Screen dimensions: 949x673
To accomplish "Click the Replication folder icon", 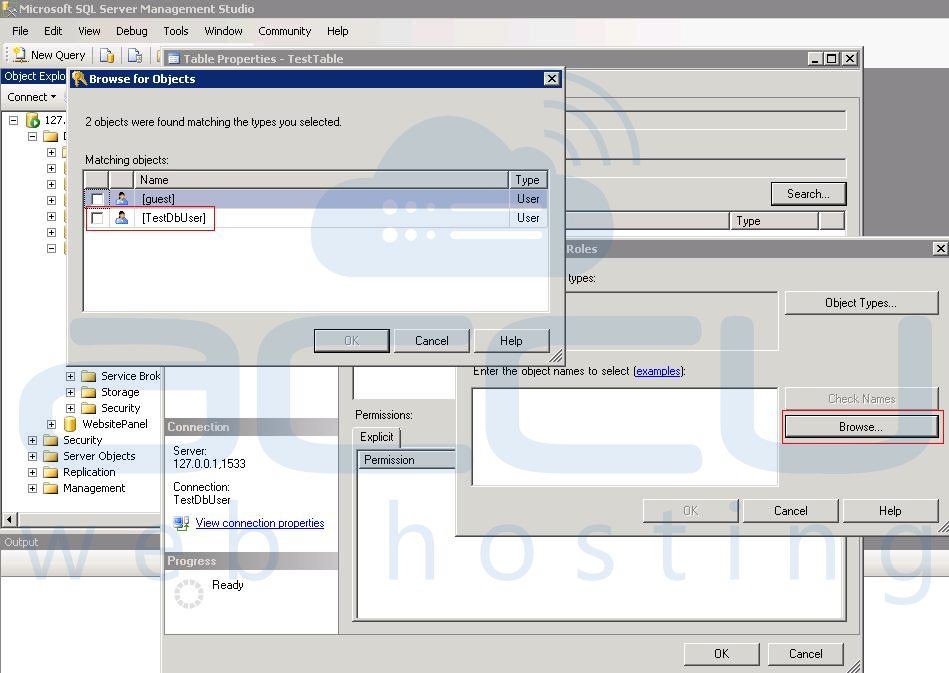I will click(x=51, y=472).
